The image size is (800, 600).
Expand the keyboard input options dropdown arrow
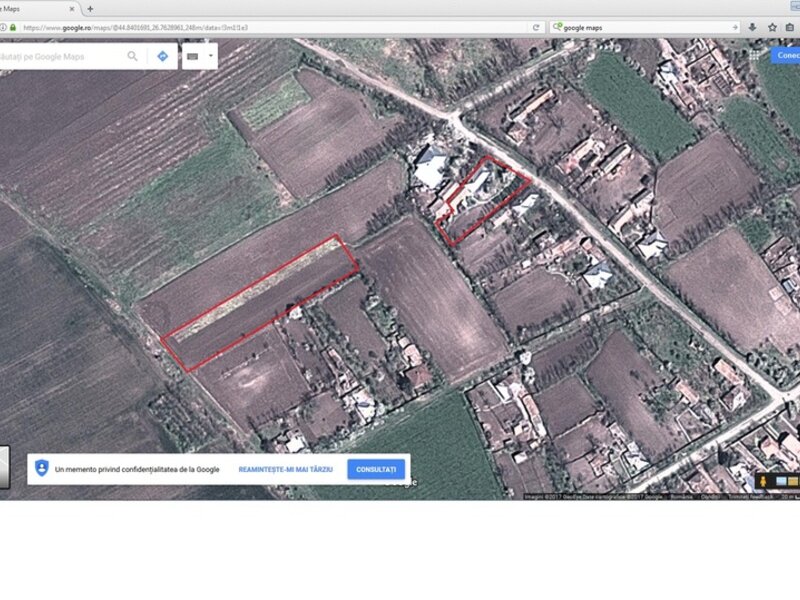210,57
